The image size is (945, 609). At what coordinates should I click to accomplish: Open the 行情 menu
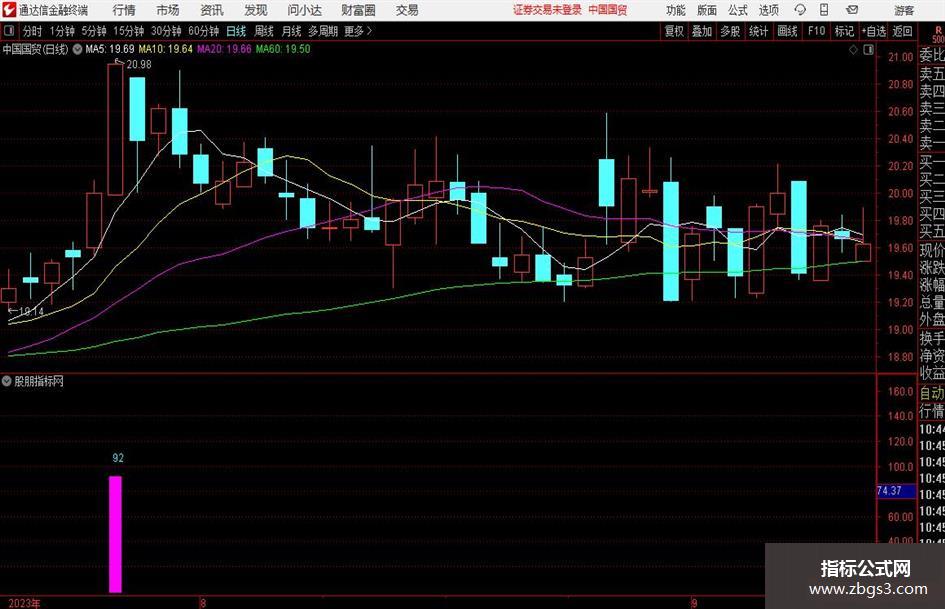coord(124,10)
